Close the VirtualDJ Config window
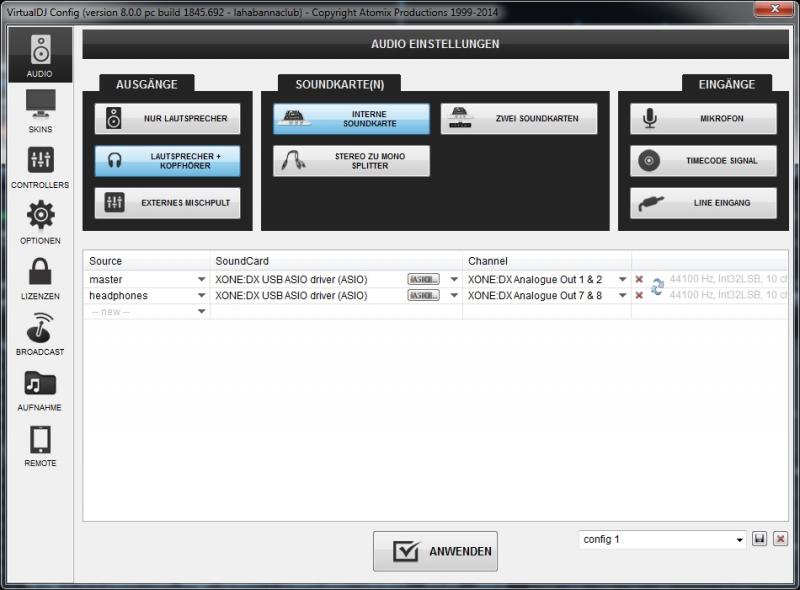The width and height of the screenshot is (800, 590). tap(774, 9)
